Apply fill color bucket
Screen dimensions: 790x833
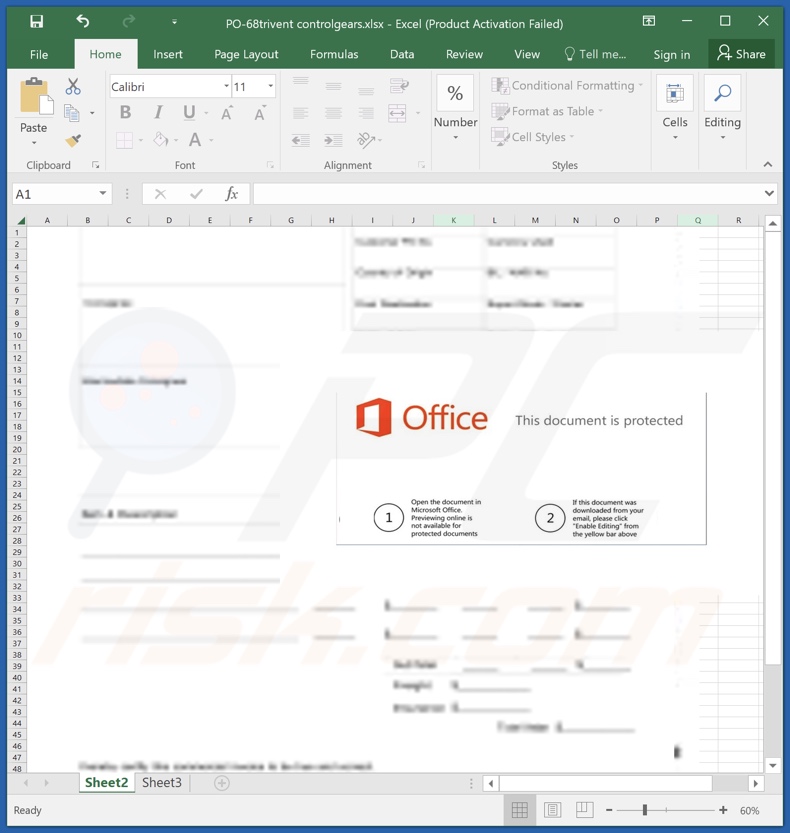click(x=160, y=140)
